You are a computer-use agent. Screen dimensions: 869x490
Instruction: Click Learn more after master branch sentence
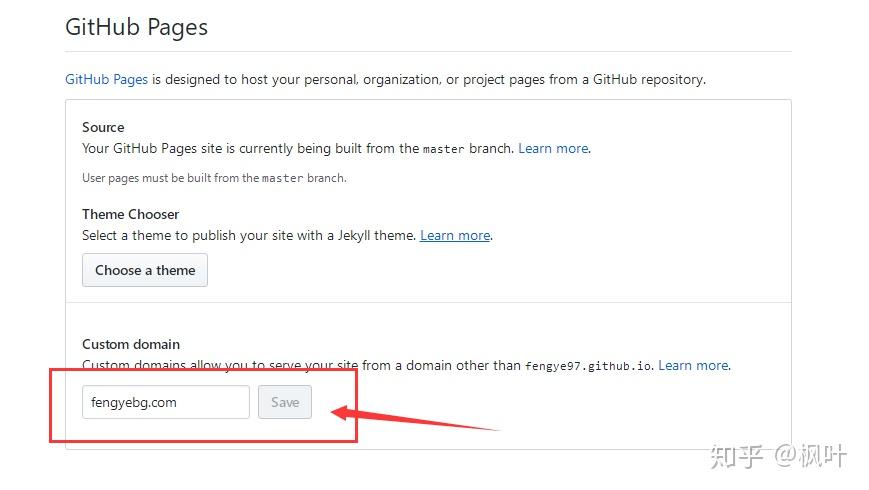(553, 148)
